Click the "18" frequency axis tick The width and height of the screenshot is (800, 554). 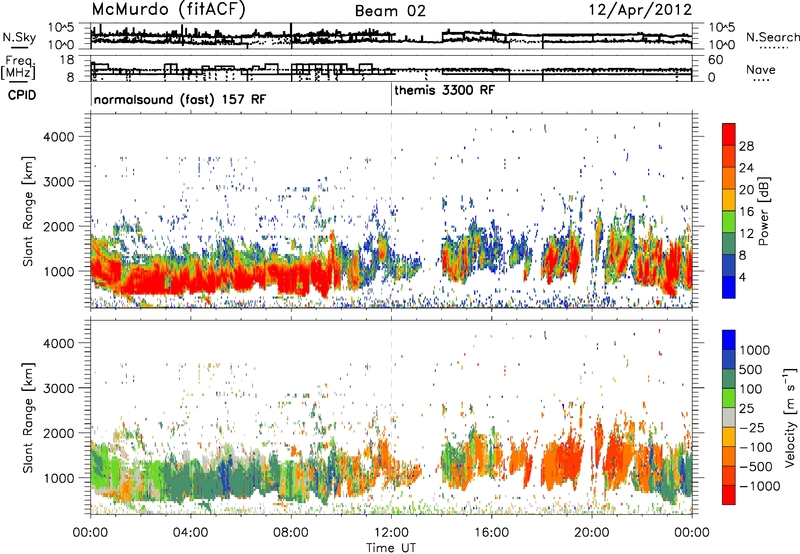pyautogui.click(x=67, y=60)
